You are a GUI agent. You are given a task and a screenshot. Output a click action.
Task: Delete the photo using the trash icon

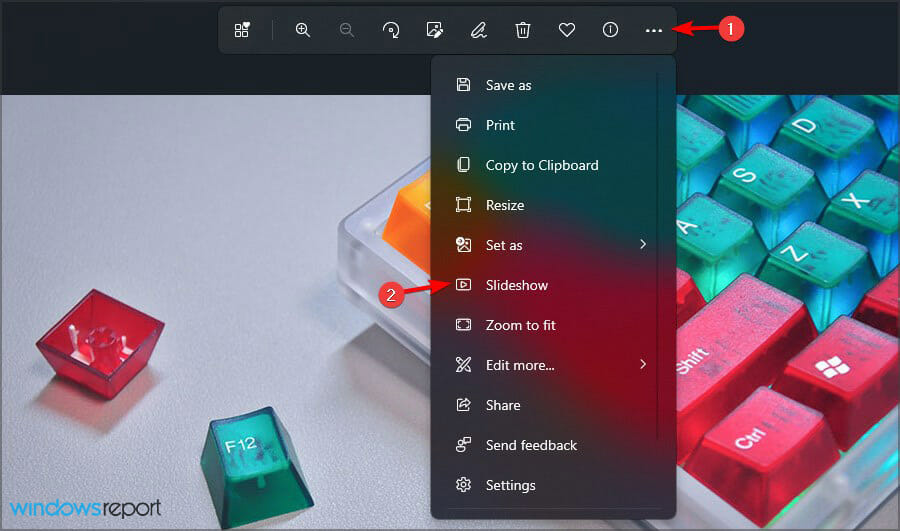pos(522,30)
